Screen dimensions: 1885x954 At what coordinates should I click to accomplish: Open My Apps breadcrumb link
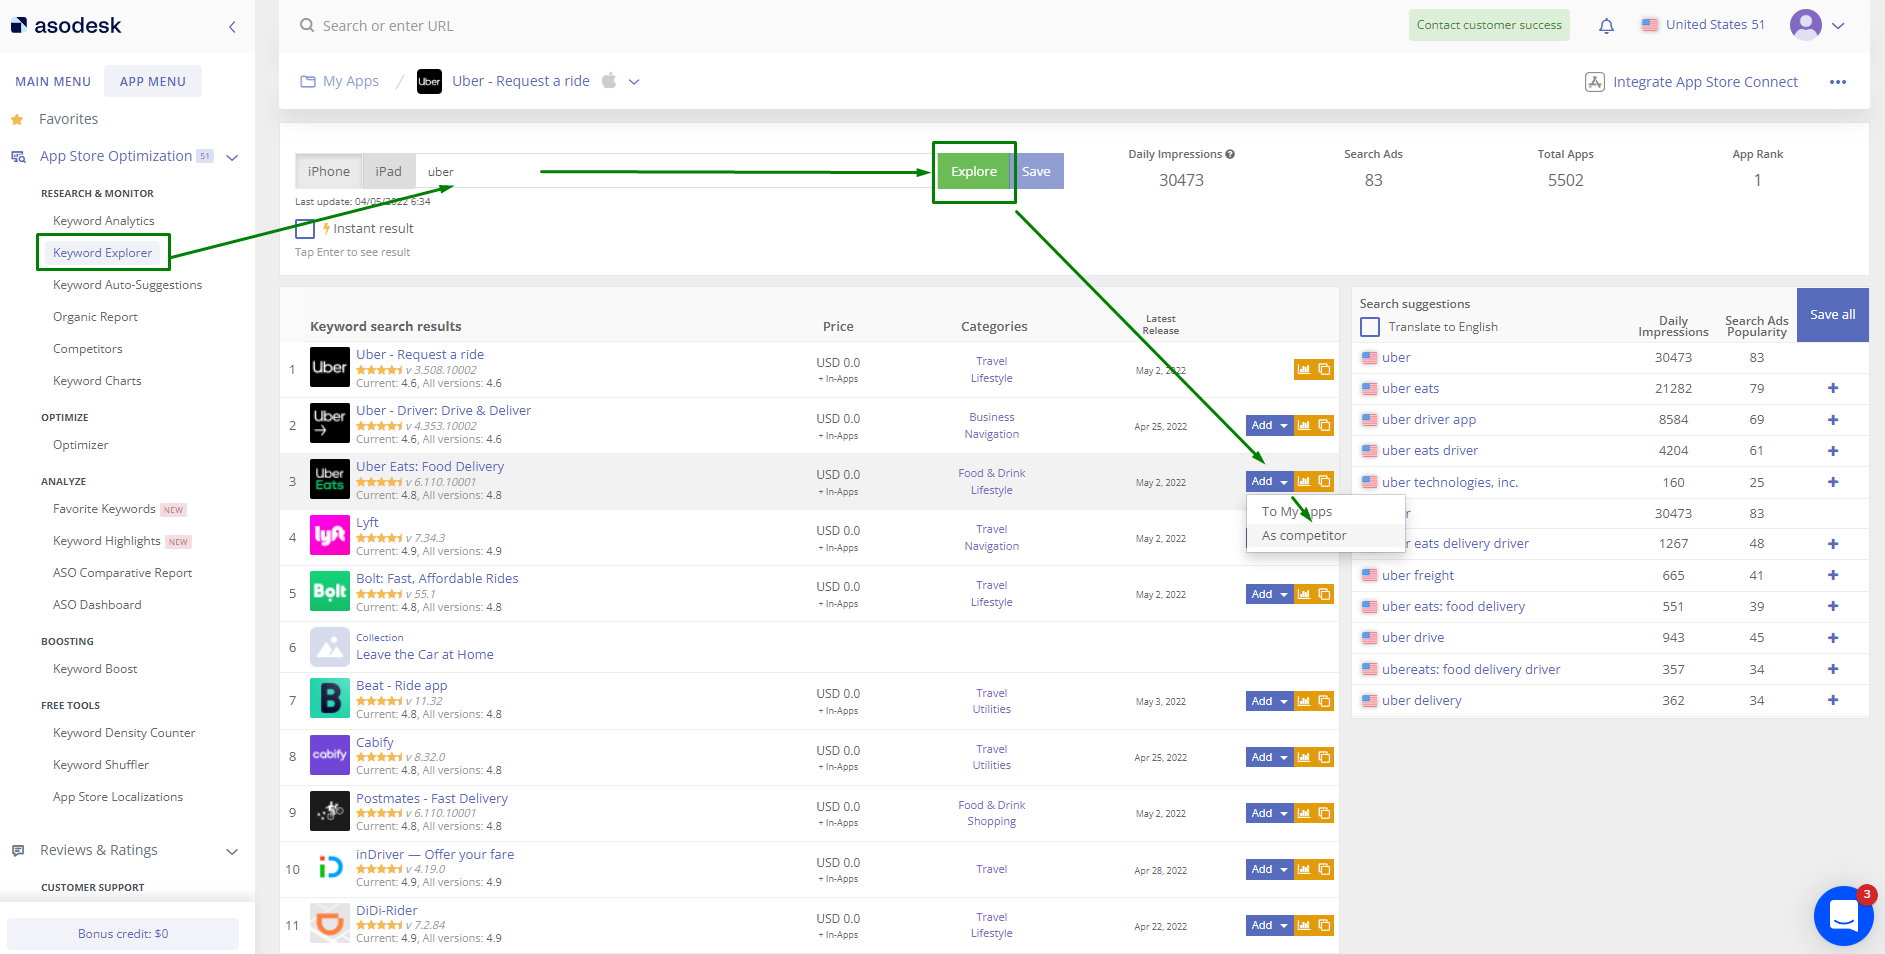pyautogui.click(x=350, y=82)
